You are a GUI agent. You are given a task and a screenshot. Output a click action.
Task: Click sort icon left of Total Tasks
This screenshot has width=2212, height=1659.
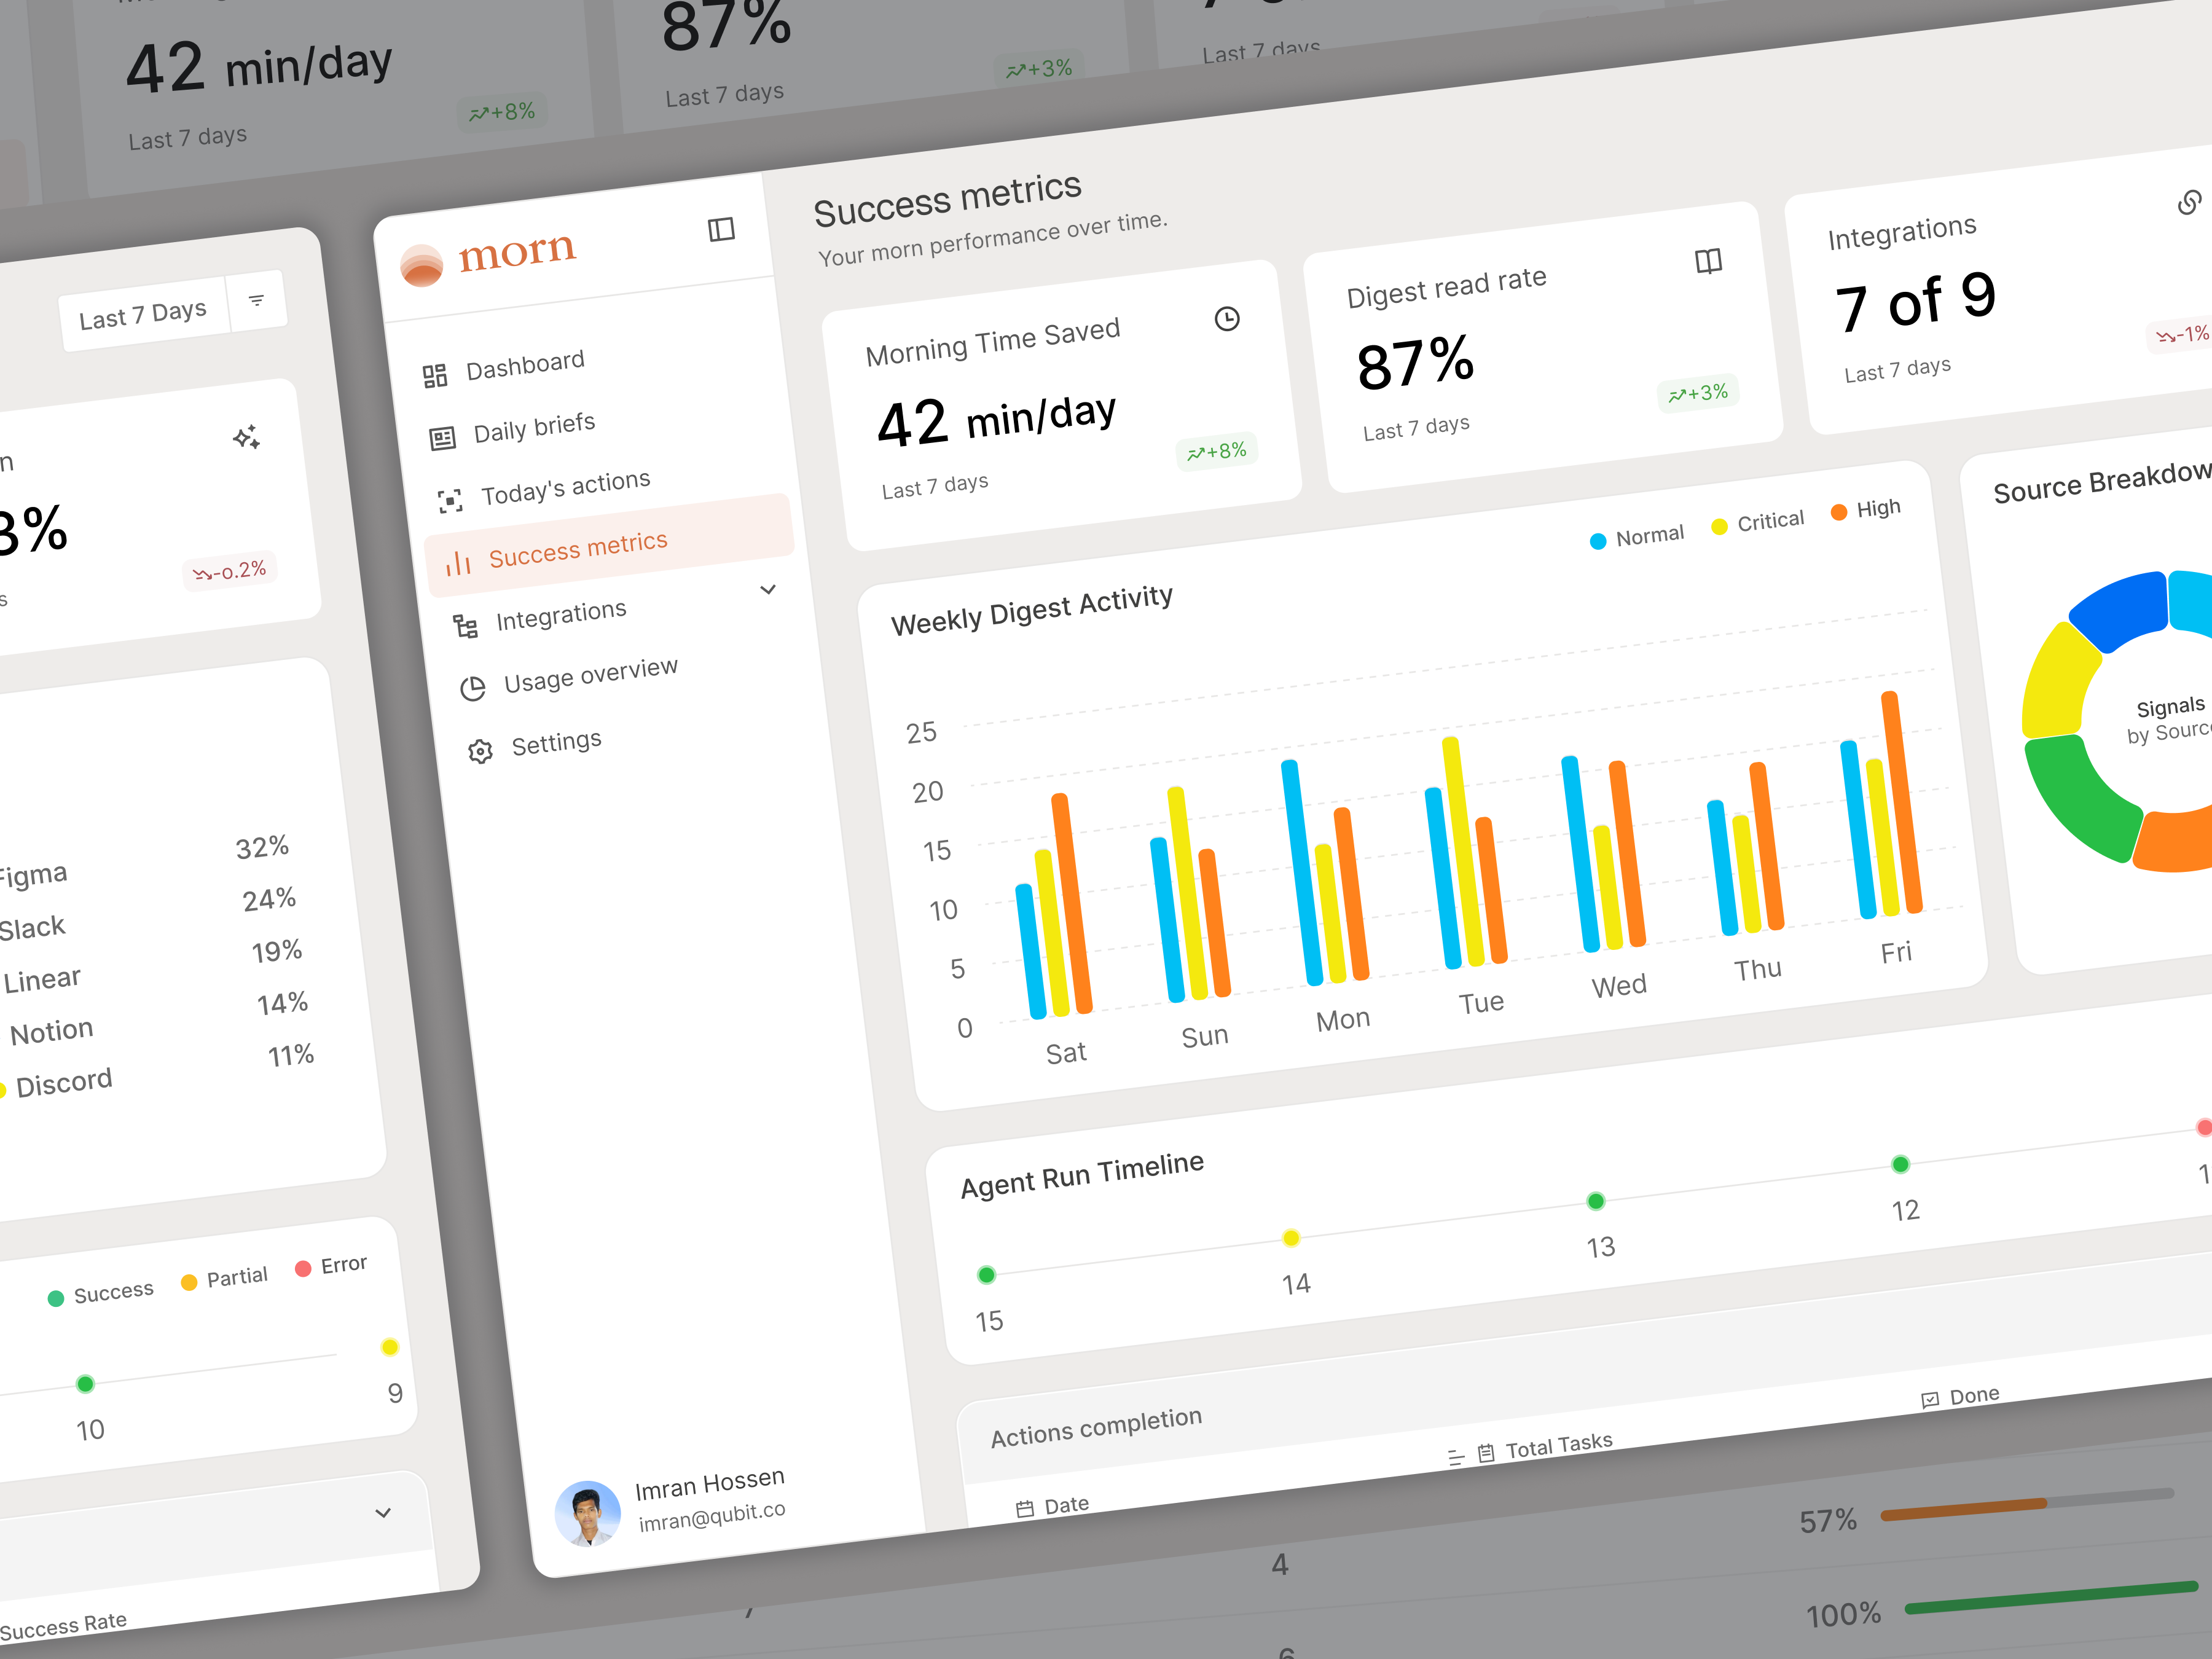click(x=1456, y=1458)
